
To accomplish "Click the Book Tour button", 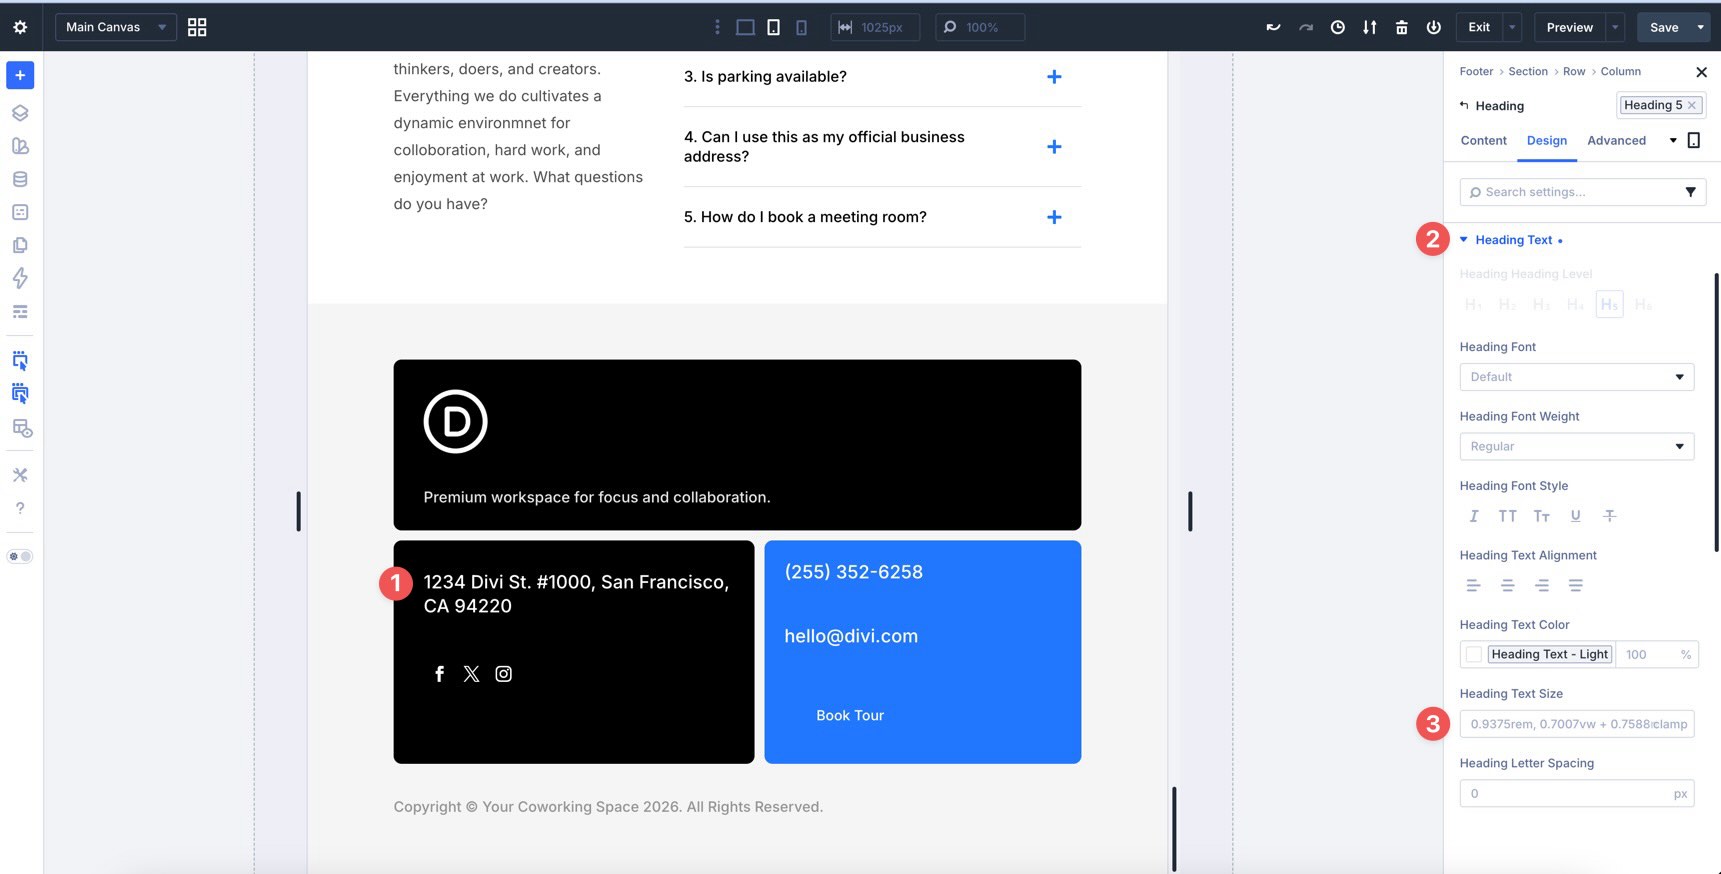I will pos(850,715).
